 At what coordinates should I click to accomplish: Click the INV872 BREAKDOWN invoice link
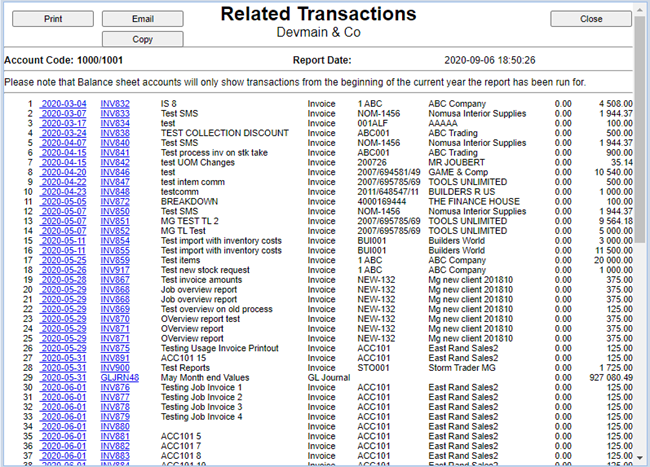pos(115,201)
